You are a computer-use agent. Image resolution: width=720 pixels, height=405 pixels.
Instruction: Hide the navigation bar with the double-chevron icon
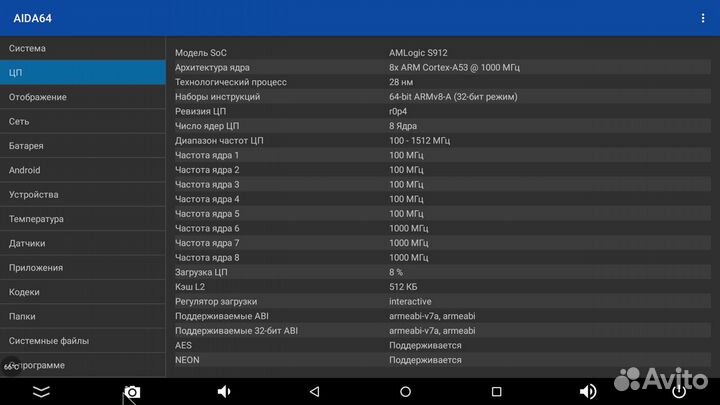pyautogui.click(x=41, y=392)
